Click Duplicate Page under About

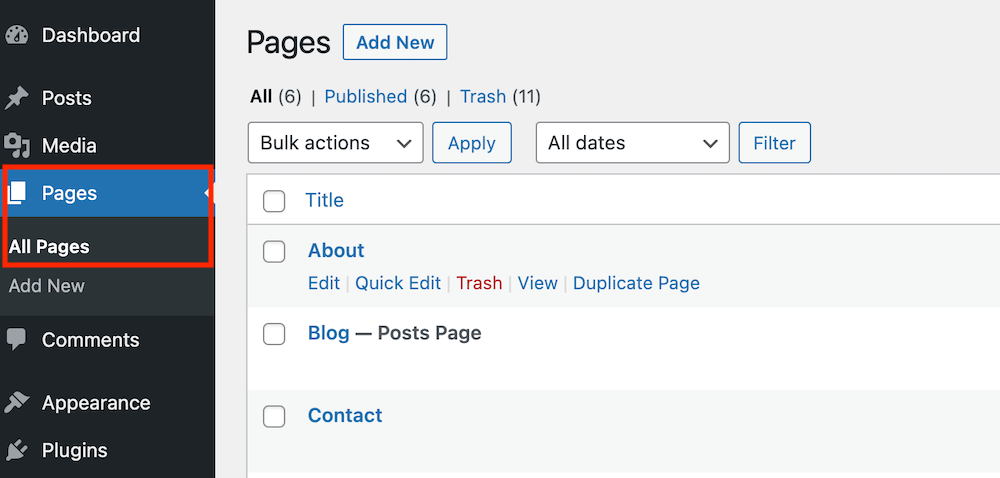636,283
